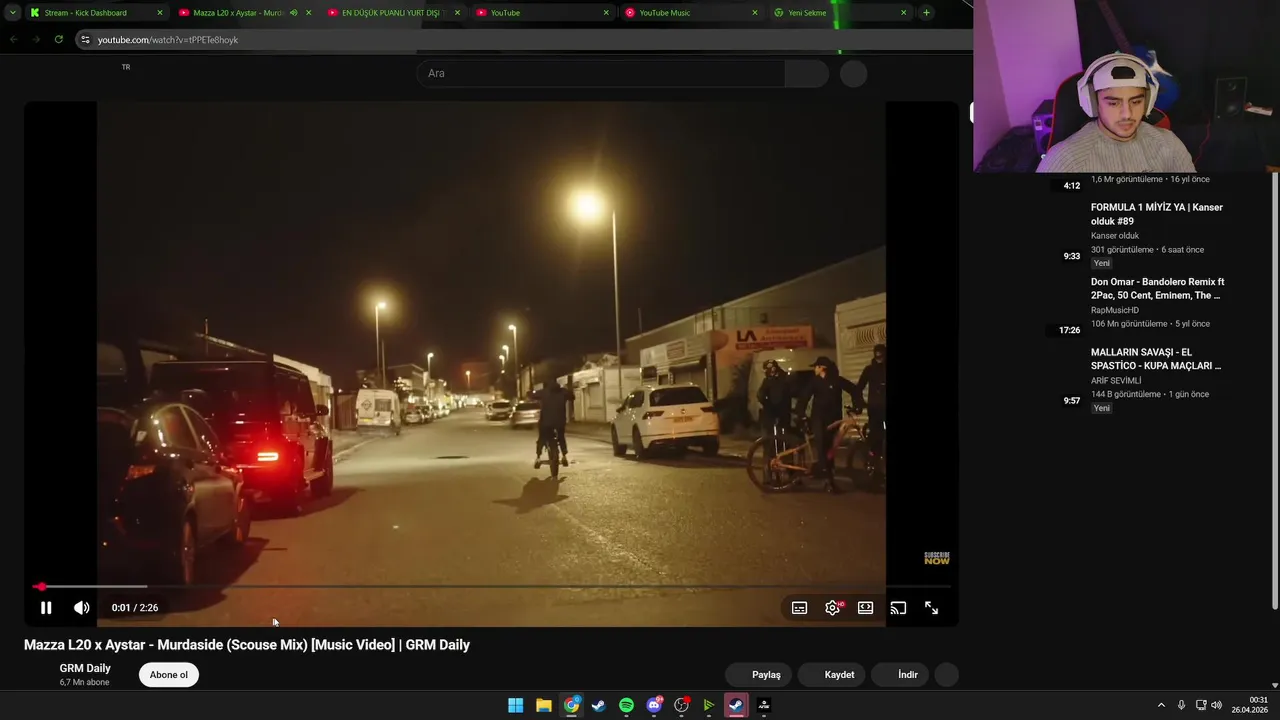Image resolution: width=1280 pixels, height=720 pixels.
Task: Open Discord from the taskbar
Action: (x=654, y=705)
